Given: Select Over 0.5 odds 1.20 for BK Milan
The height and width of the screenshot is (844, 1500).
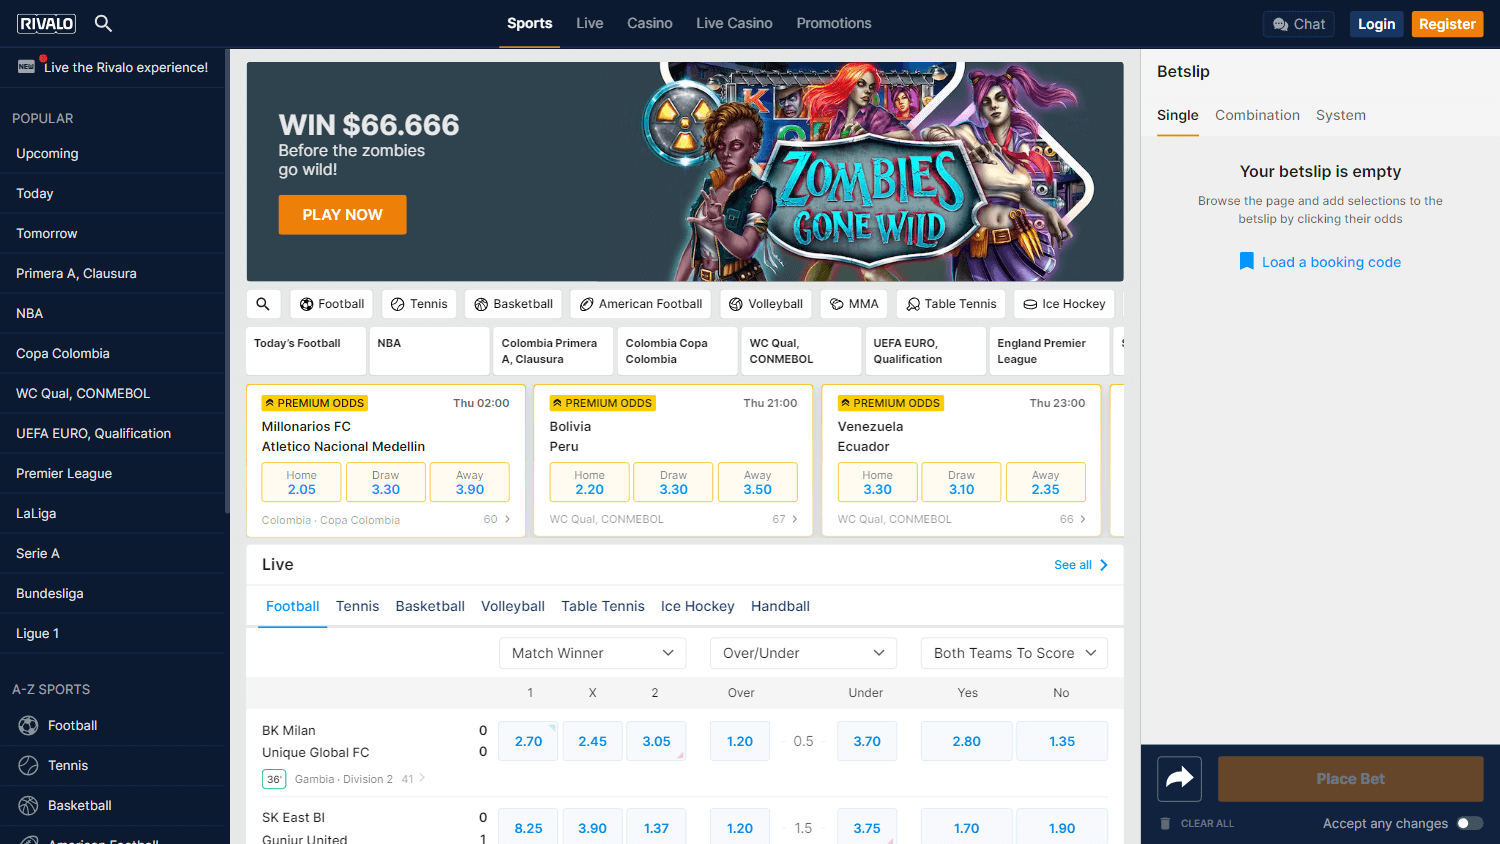Looking at the screenshot, I should tap(740, 741).
